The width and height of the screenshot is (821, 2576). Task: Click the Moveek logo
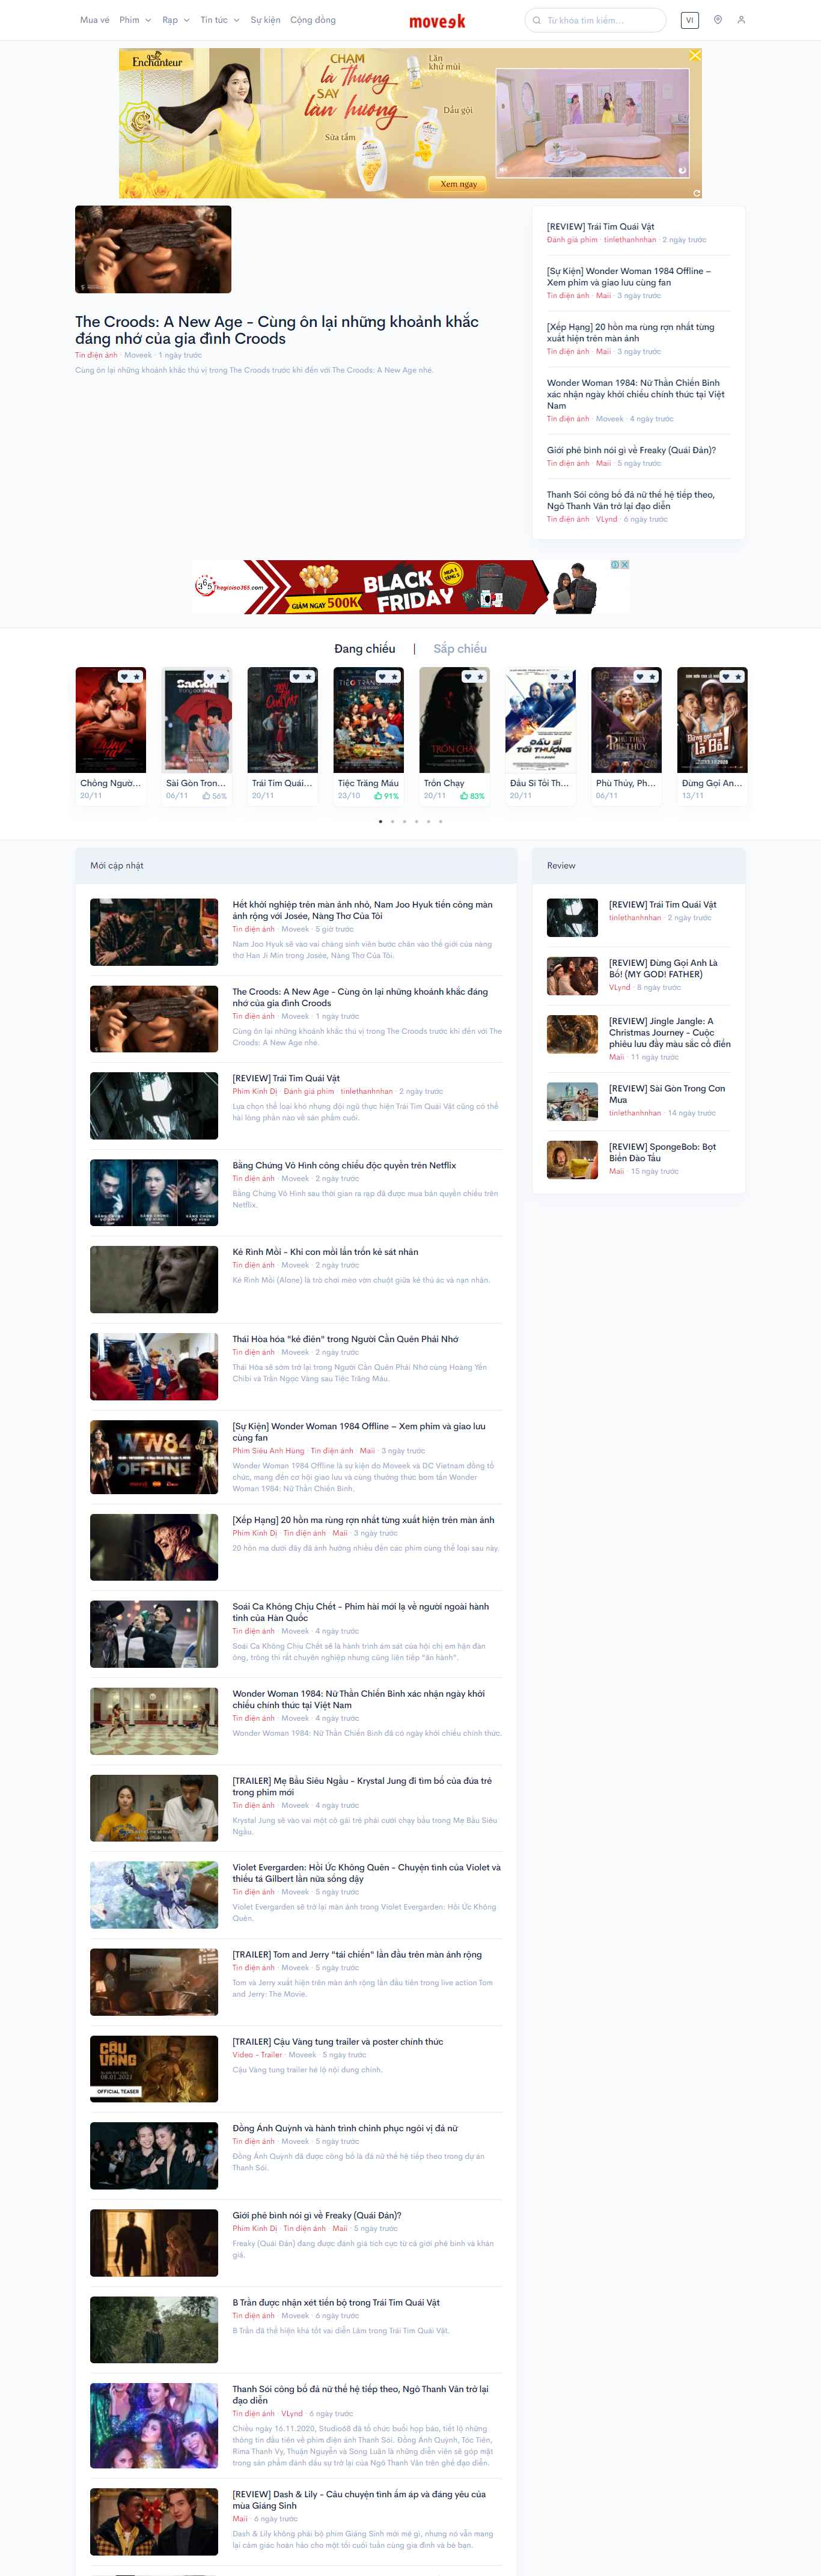tap(437, 21)
